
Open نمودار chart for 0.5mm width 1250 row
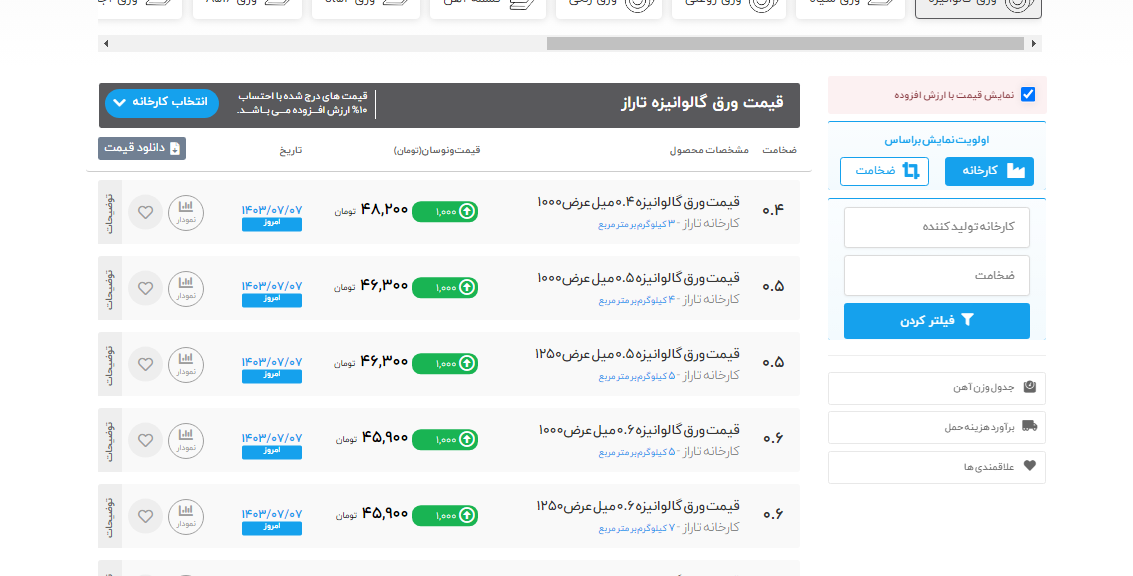click(185, 364)
